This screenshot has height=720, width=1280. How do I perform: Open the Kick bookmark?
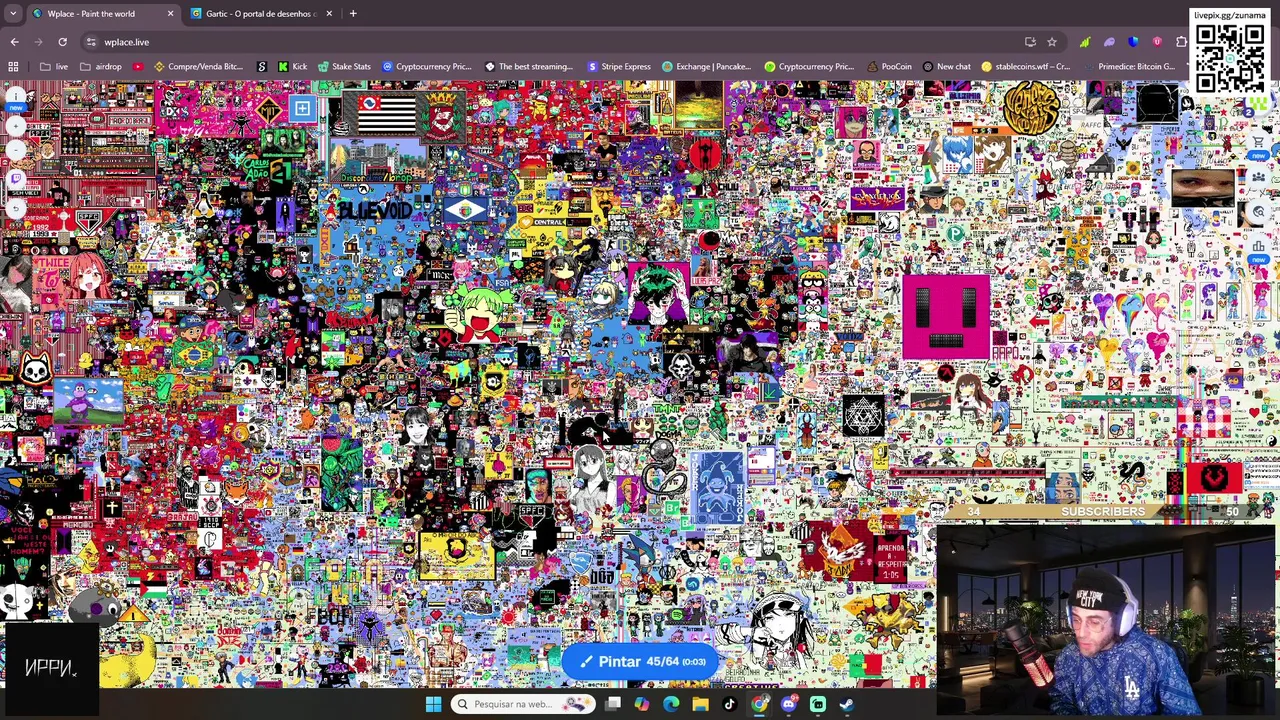[293, 67]
